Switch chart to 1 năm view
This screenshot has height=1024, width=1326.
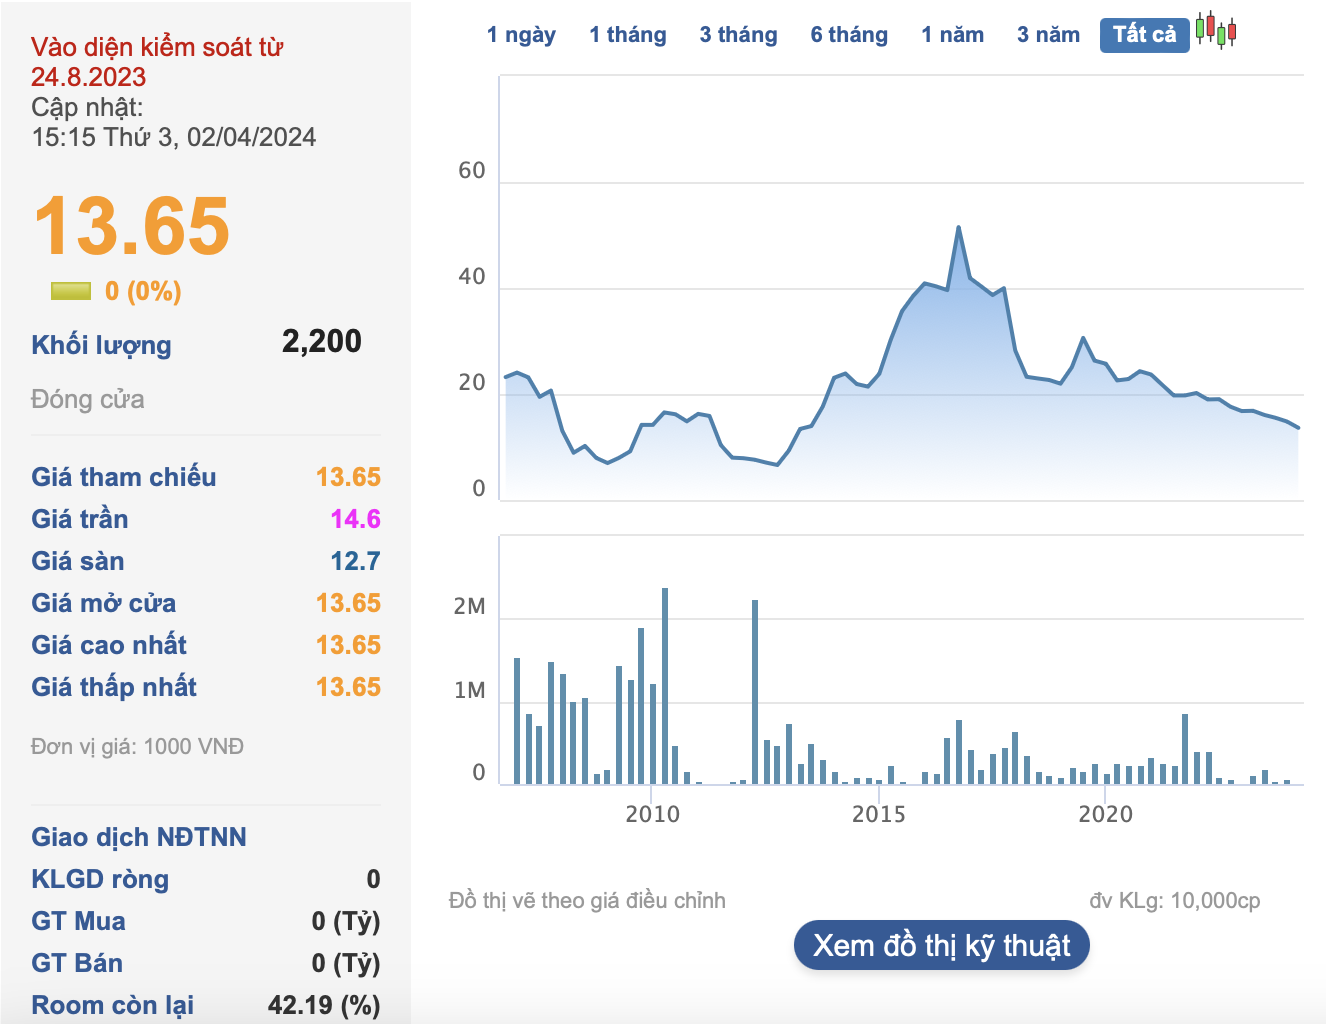(952, 35)
